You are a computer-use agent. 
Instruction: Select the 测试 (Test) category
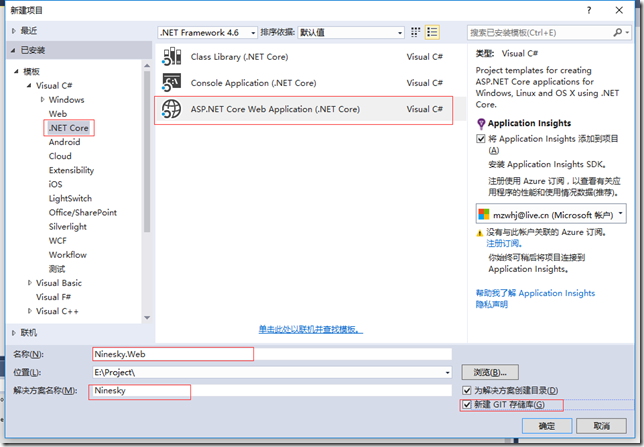point(57,269)
